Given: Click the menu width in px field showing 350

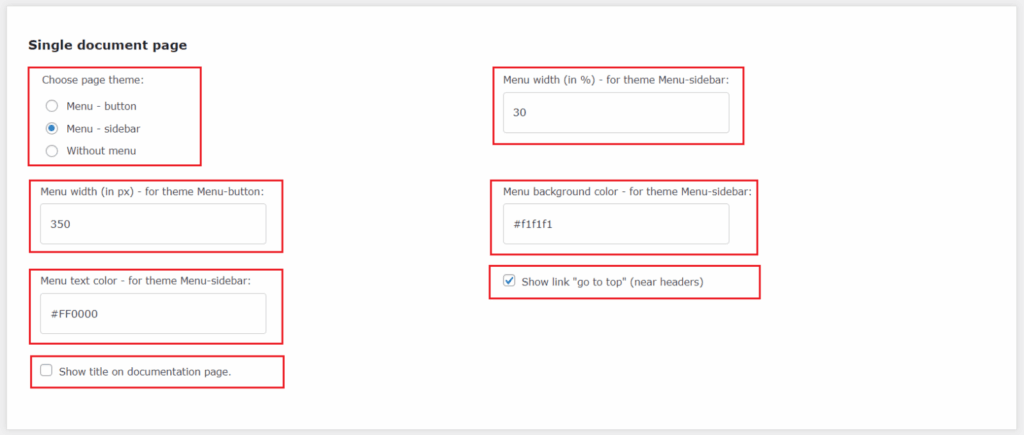Looking at the screenshot, I should pyautogui.click(x=153, y=224).
